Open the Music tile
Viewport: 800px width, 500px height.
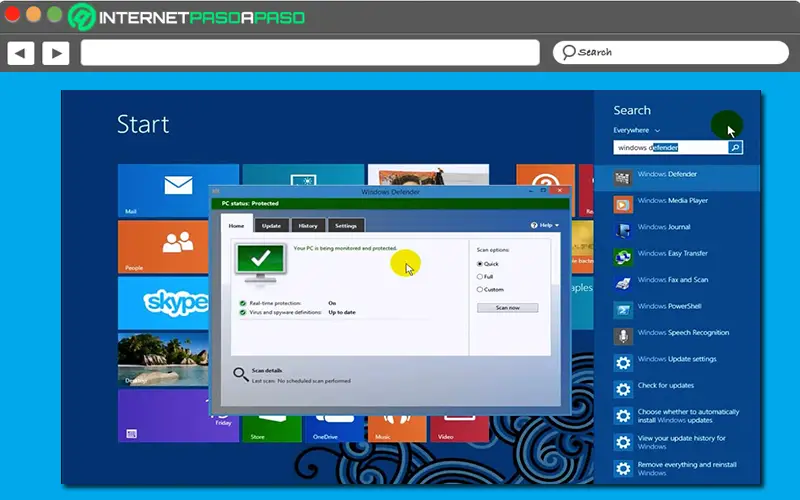(x=396, y=429)
